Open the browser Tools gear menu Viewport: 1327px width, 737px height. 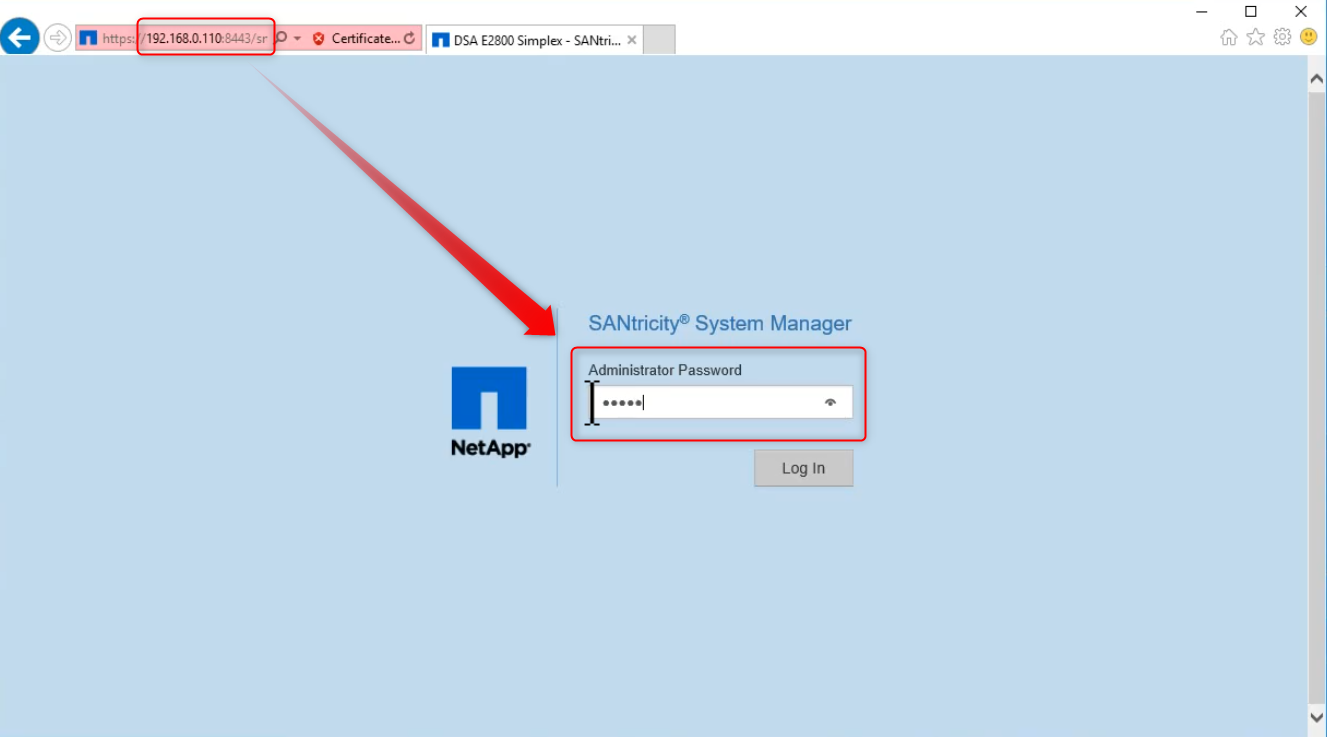tap(1282, 37)
